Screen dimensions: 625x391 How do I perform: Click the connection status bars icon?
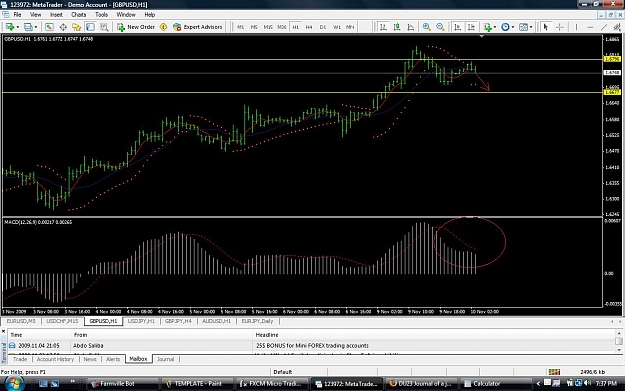tap(554, 372)
